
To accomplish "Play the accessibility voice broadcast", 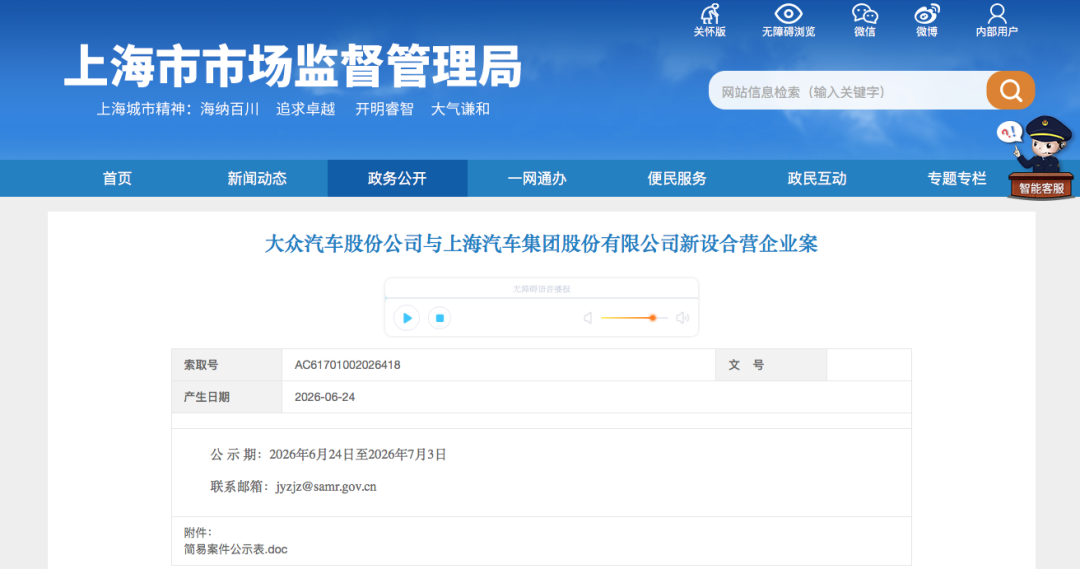I will [406, 318].
